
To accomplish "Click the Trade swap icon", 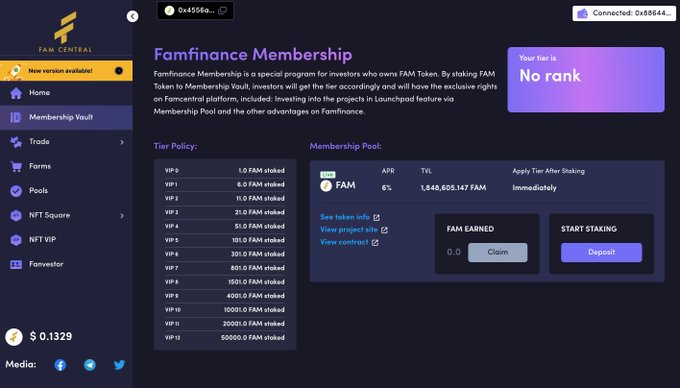I will [16, 142].
